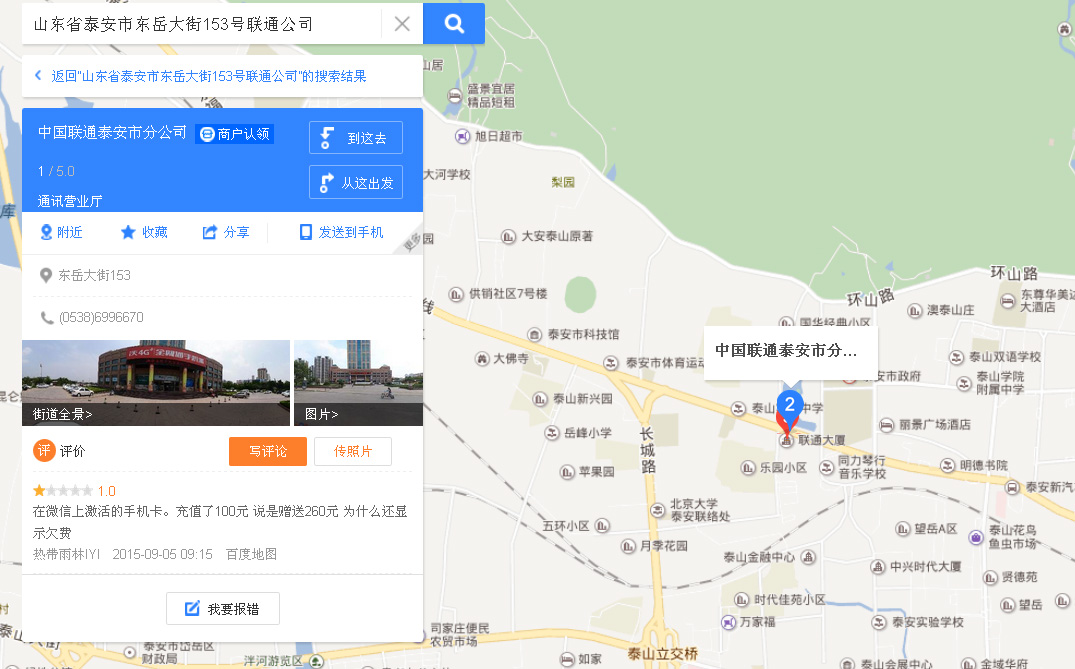1075x669 pixels.
Task: Send location to phone via 发送到手机
Action: [341, 233]
